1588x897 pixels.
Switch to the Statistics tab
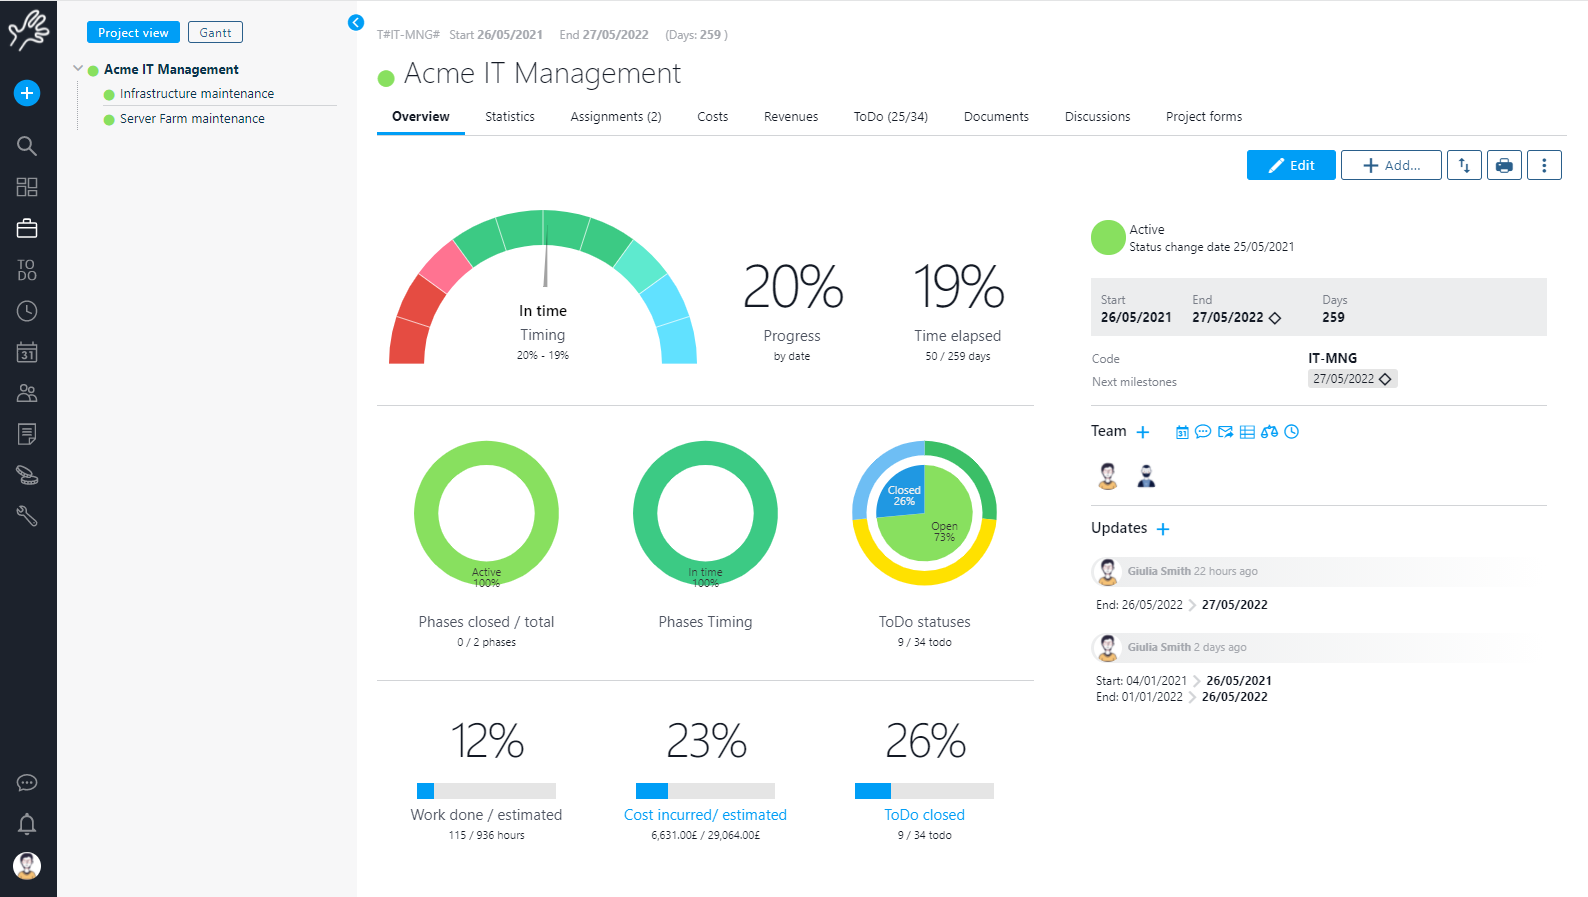click(509, 117)
